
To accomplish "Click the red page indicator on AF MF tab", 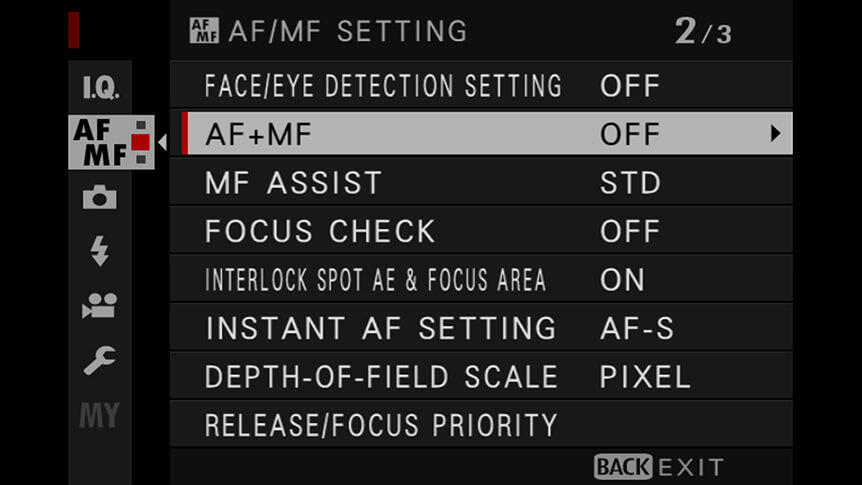I will (x=141, y=142).
